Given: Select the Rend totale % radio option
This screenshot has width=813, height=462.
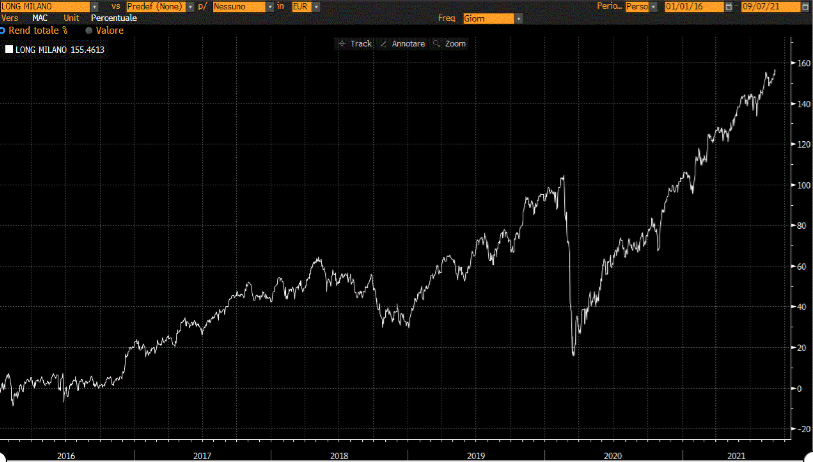Looking at the screenshot, I should pyautogui.click(x=3, y=31).
